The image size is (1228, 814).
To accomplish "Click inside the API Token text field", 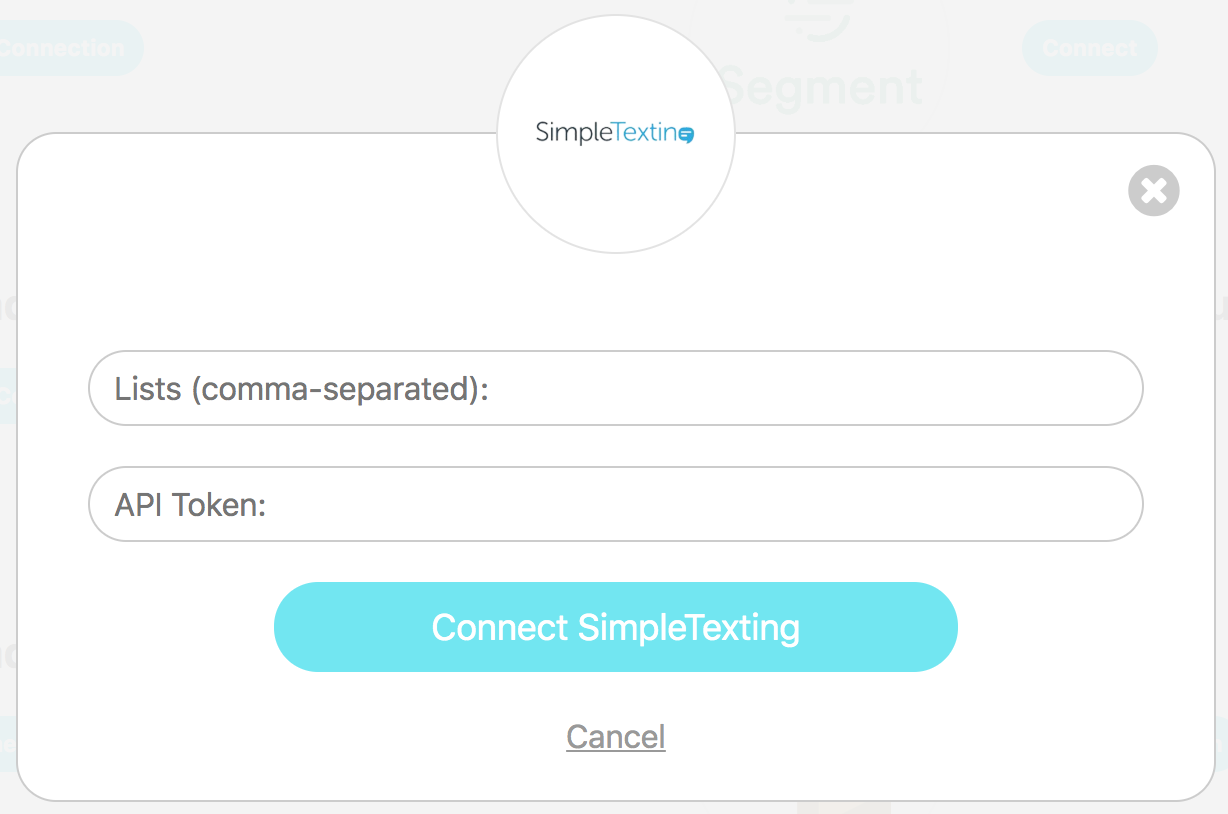I will tap(614, 504).
